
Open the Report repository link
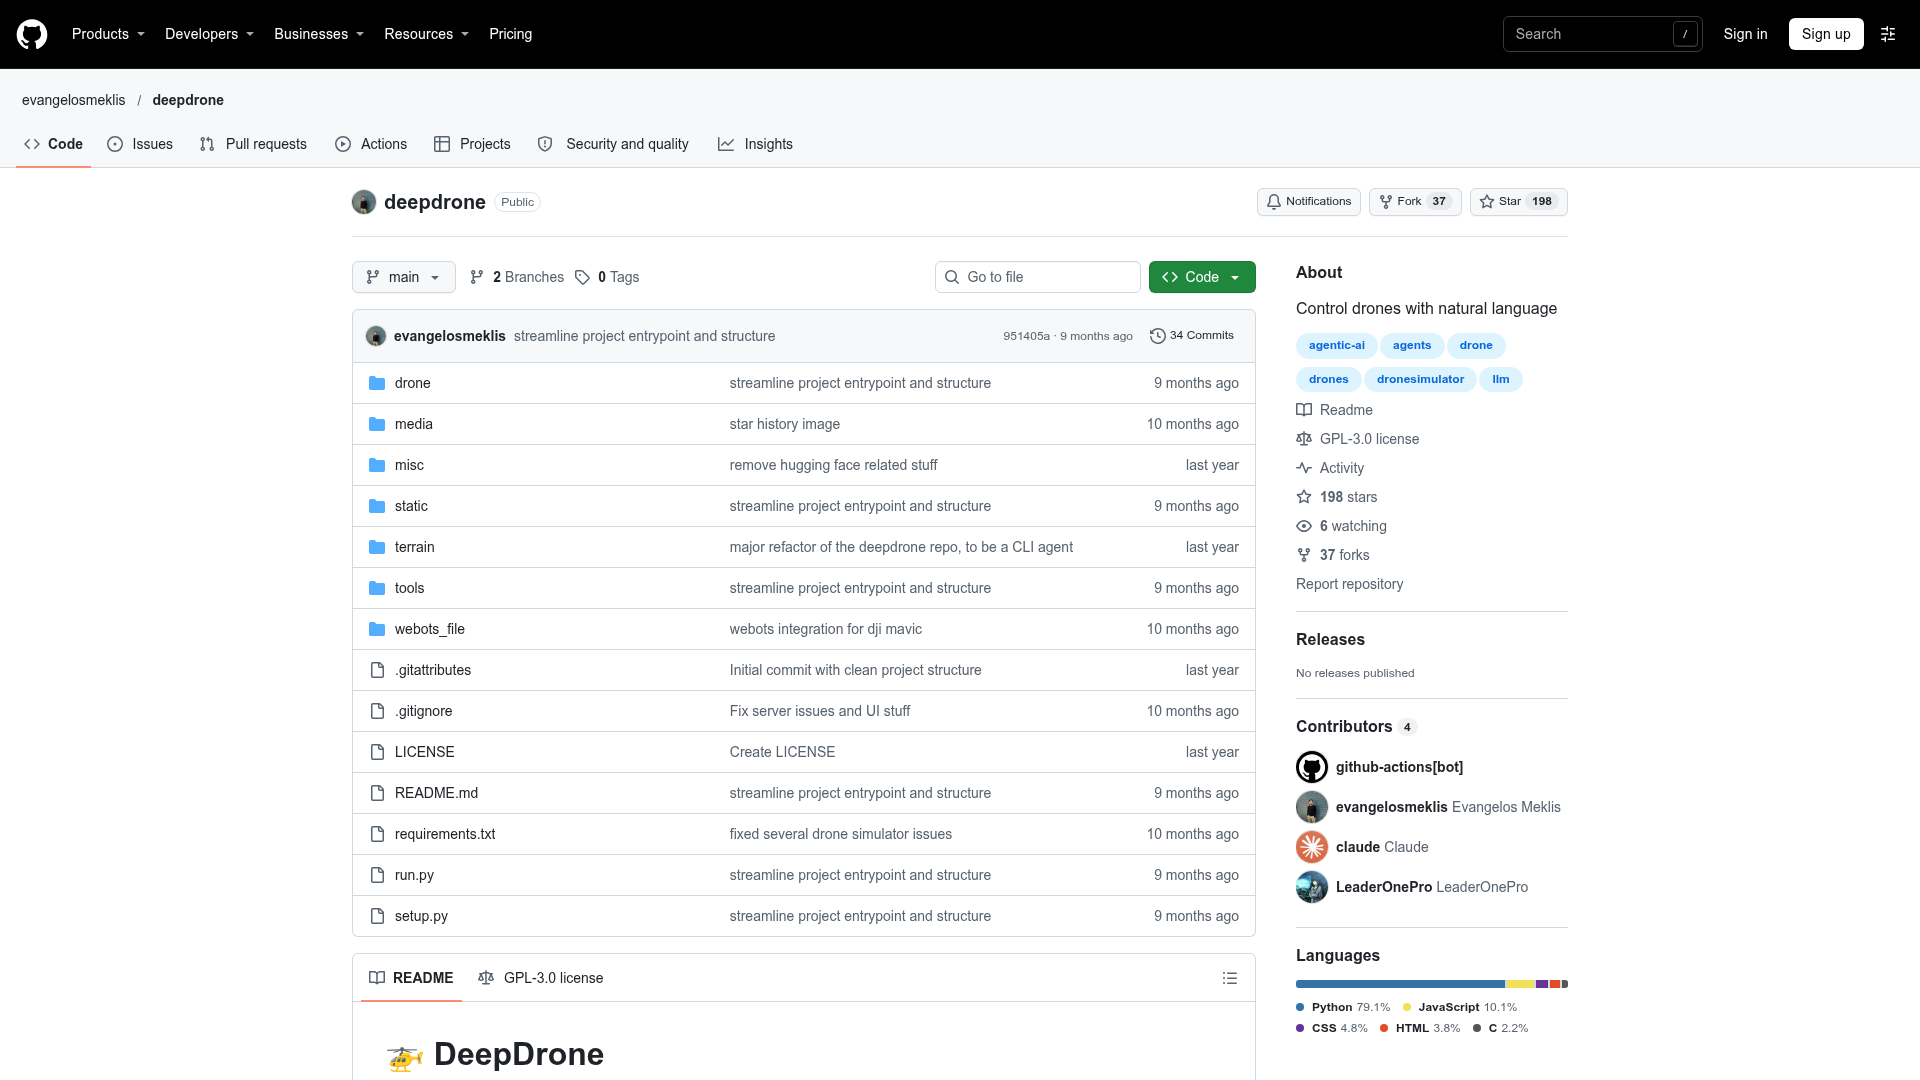[1349, 584]
